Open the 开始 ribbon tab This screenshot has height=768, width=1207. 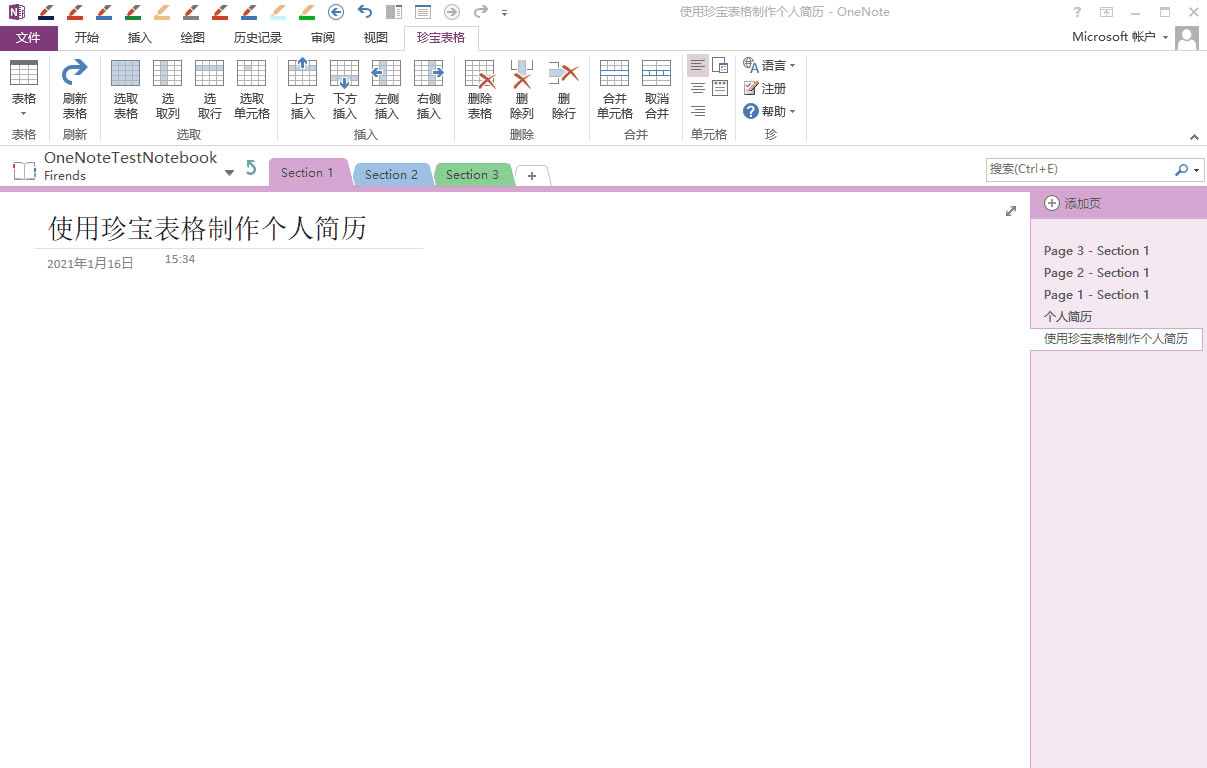pyautogui.click(x=86, y=37)
